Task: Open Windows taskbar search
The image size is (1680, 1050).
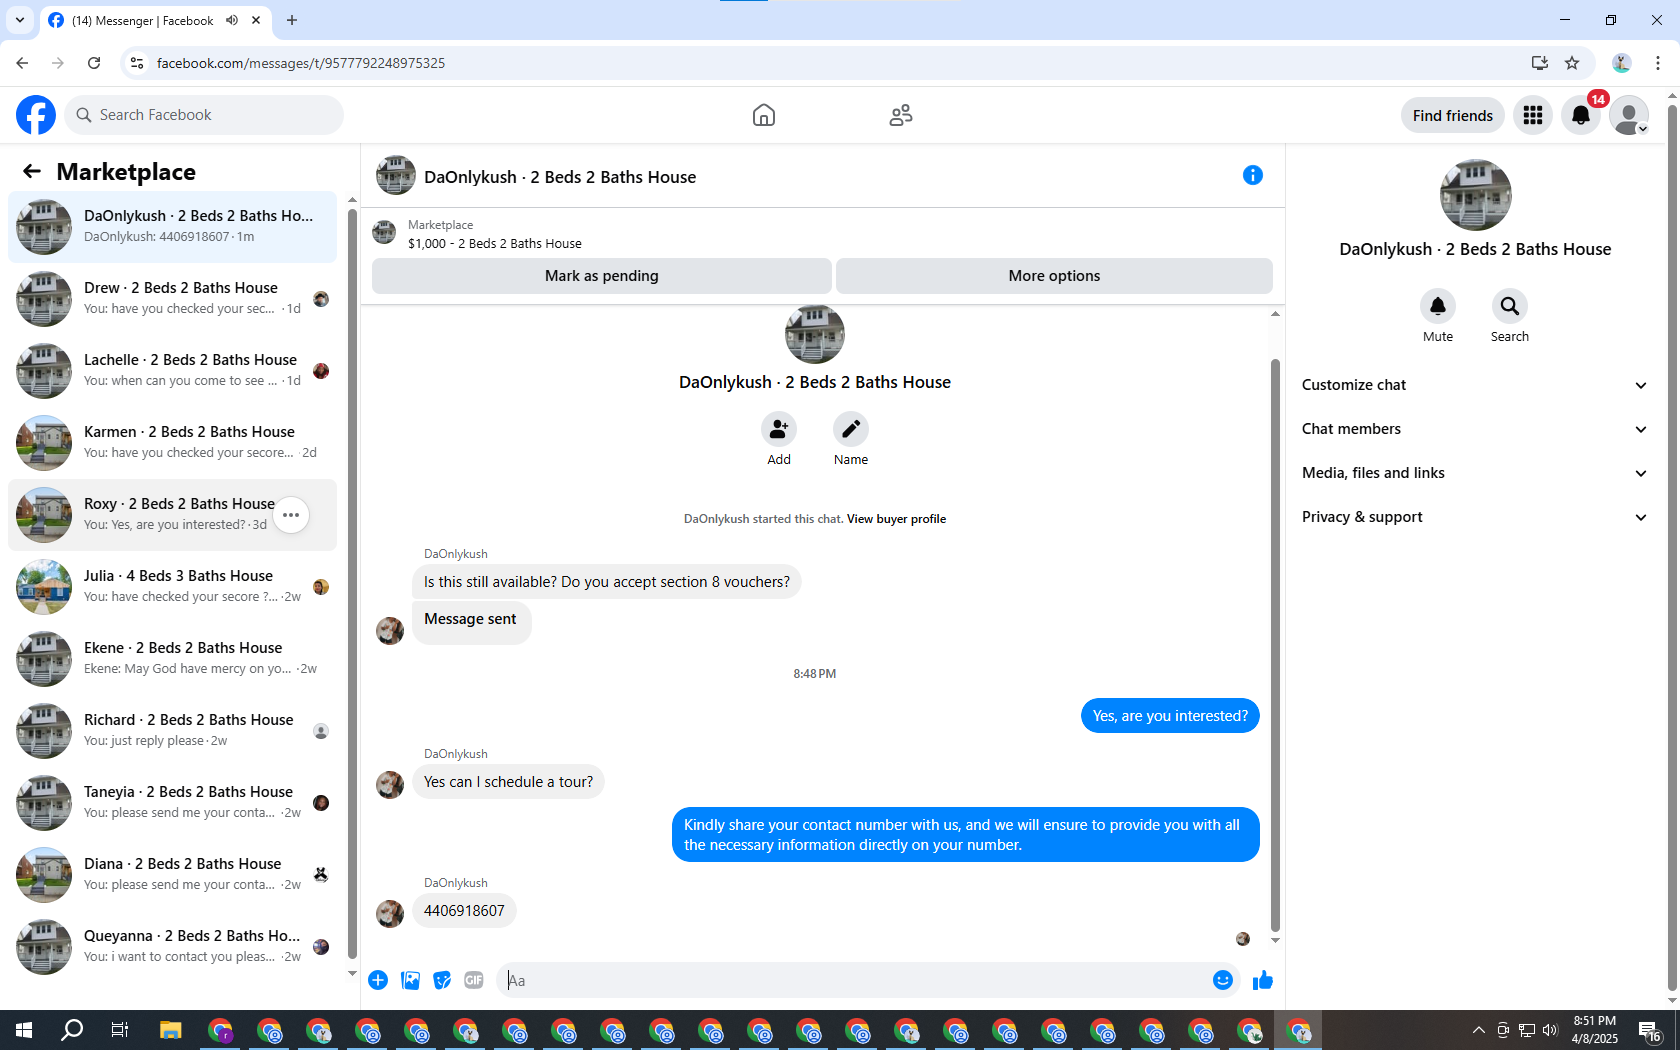Action: [72, 1030]
